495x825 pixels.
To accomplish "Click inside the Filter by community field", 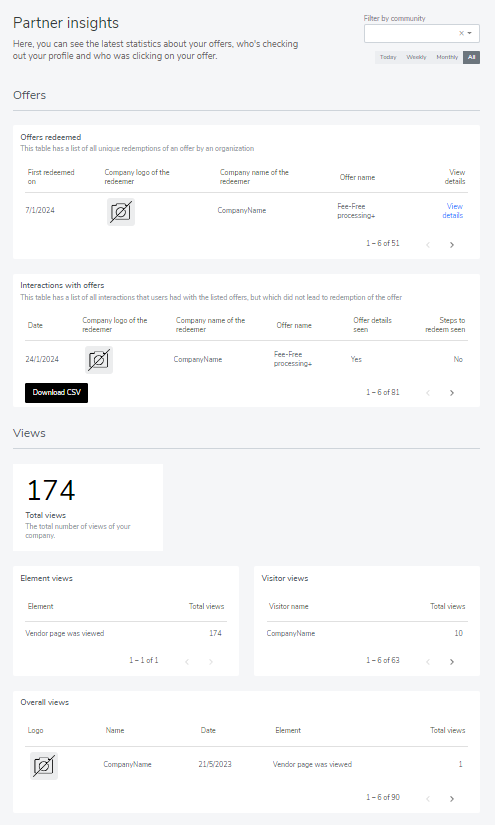I will (x=410, y=33).
